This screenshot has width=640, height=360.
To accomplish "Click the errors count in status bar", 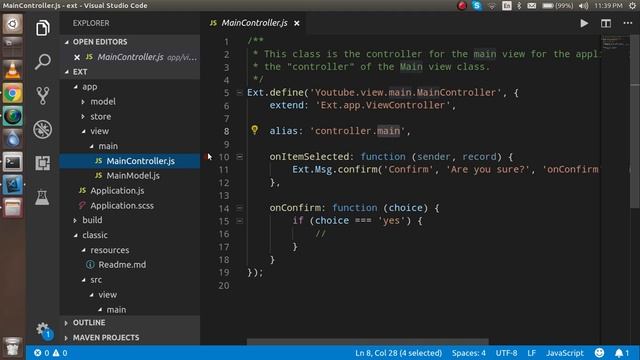I will point(41,353).
